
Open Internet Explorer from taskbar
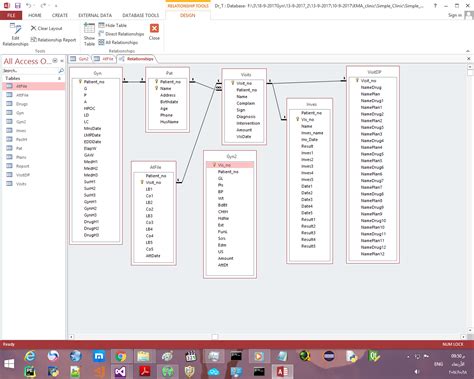coord(30,356)
